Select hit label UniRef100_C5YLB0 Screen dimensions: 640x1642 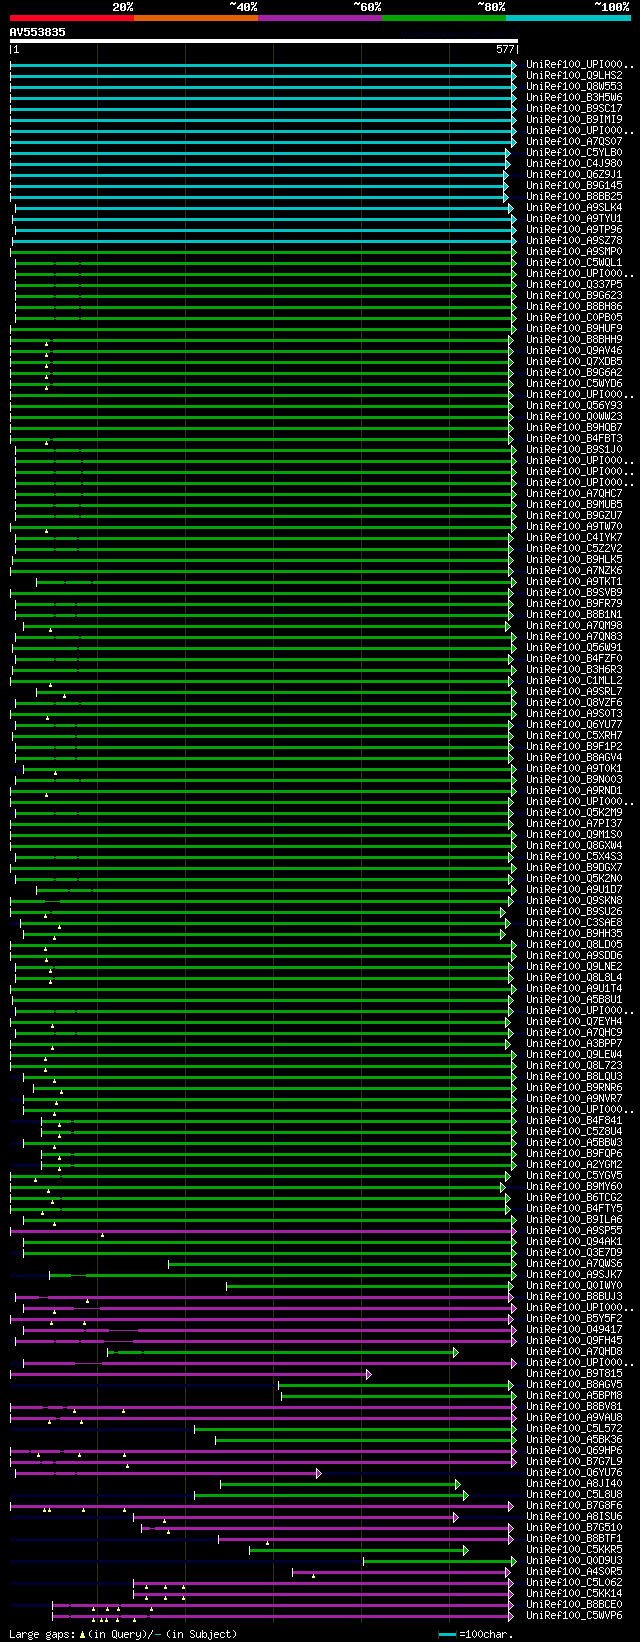574,152
